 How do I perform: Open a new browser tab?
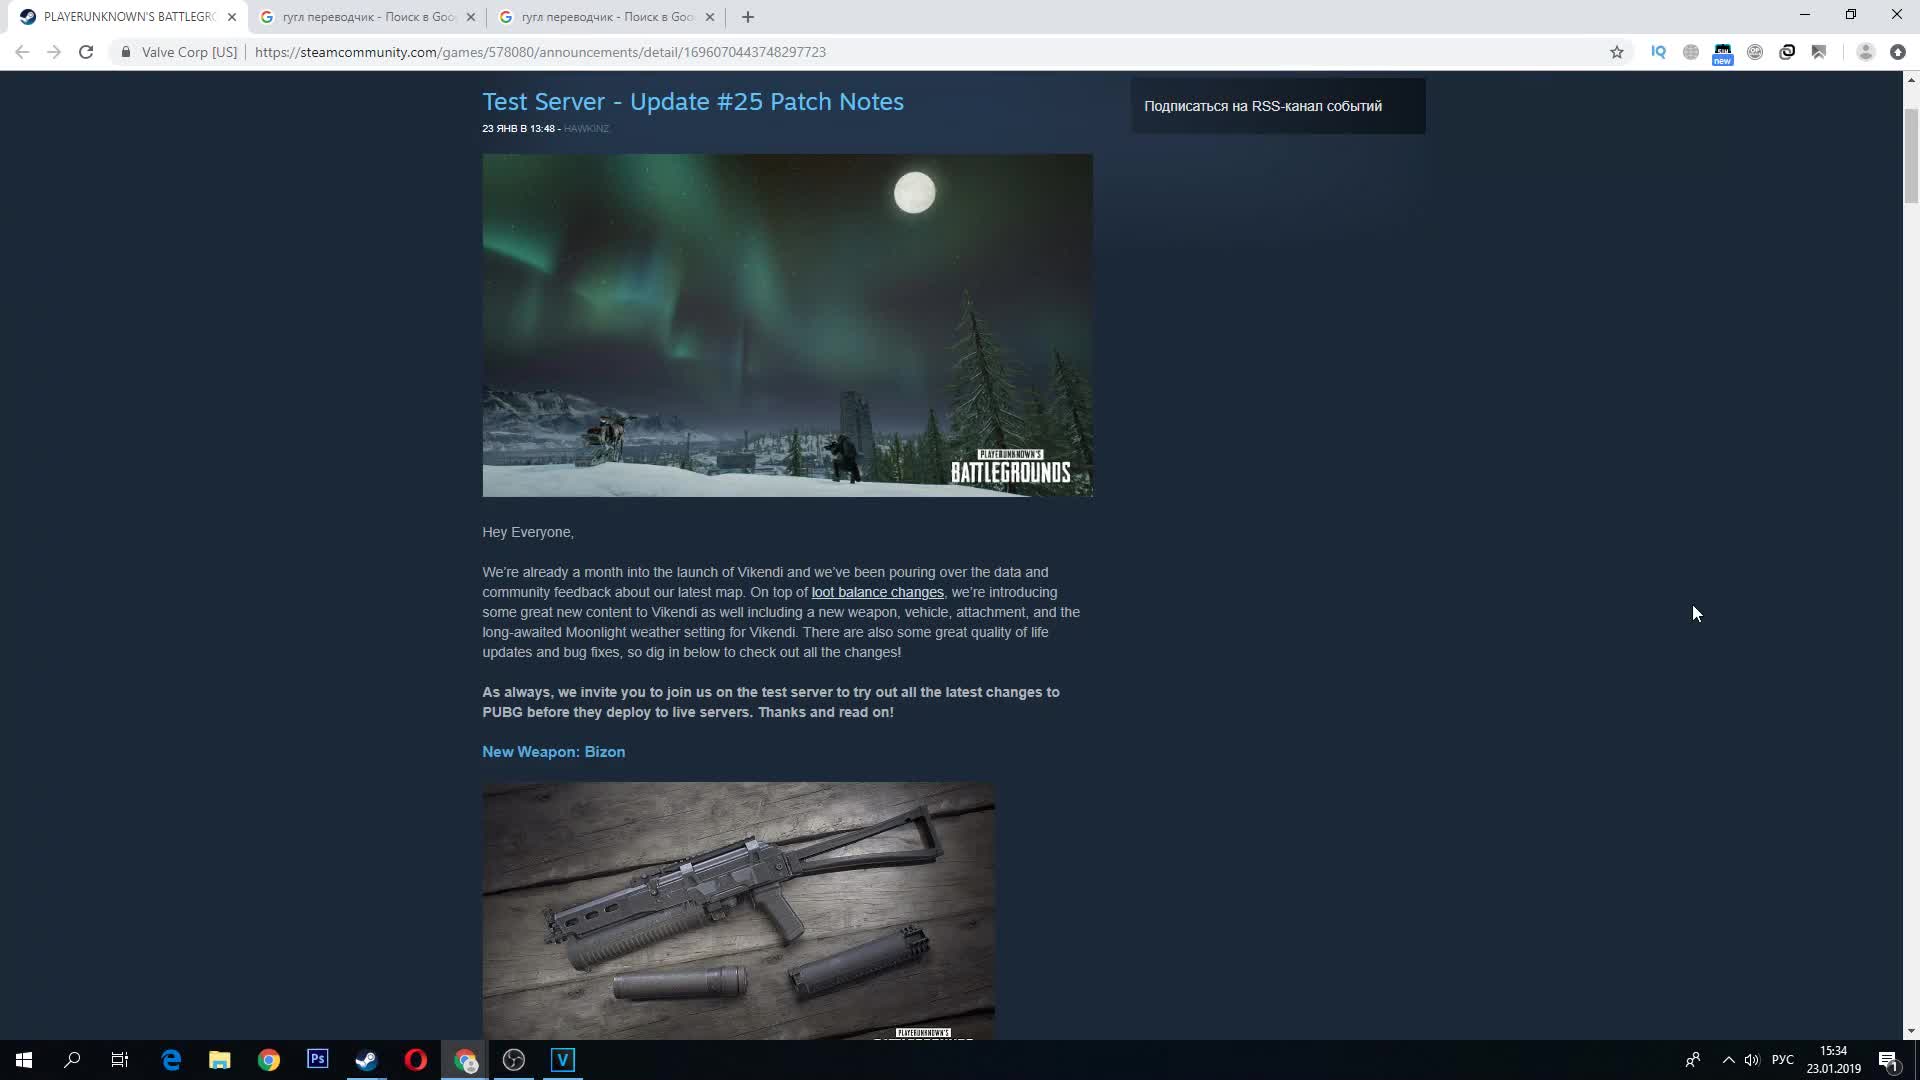pos(748,17)
